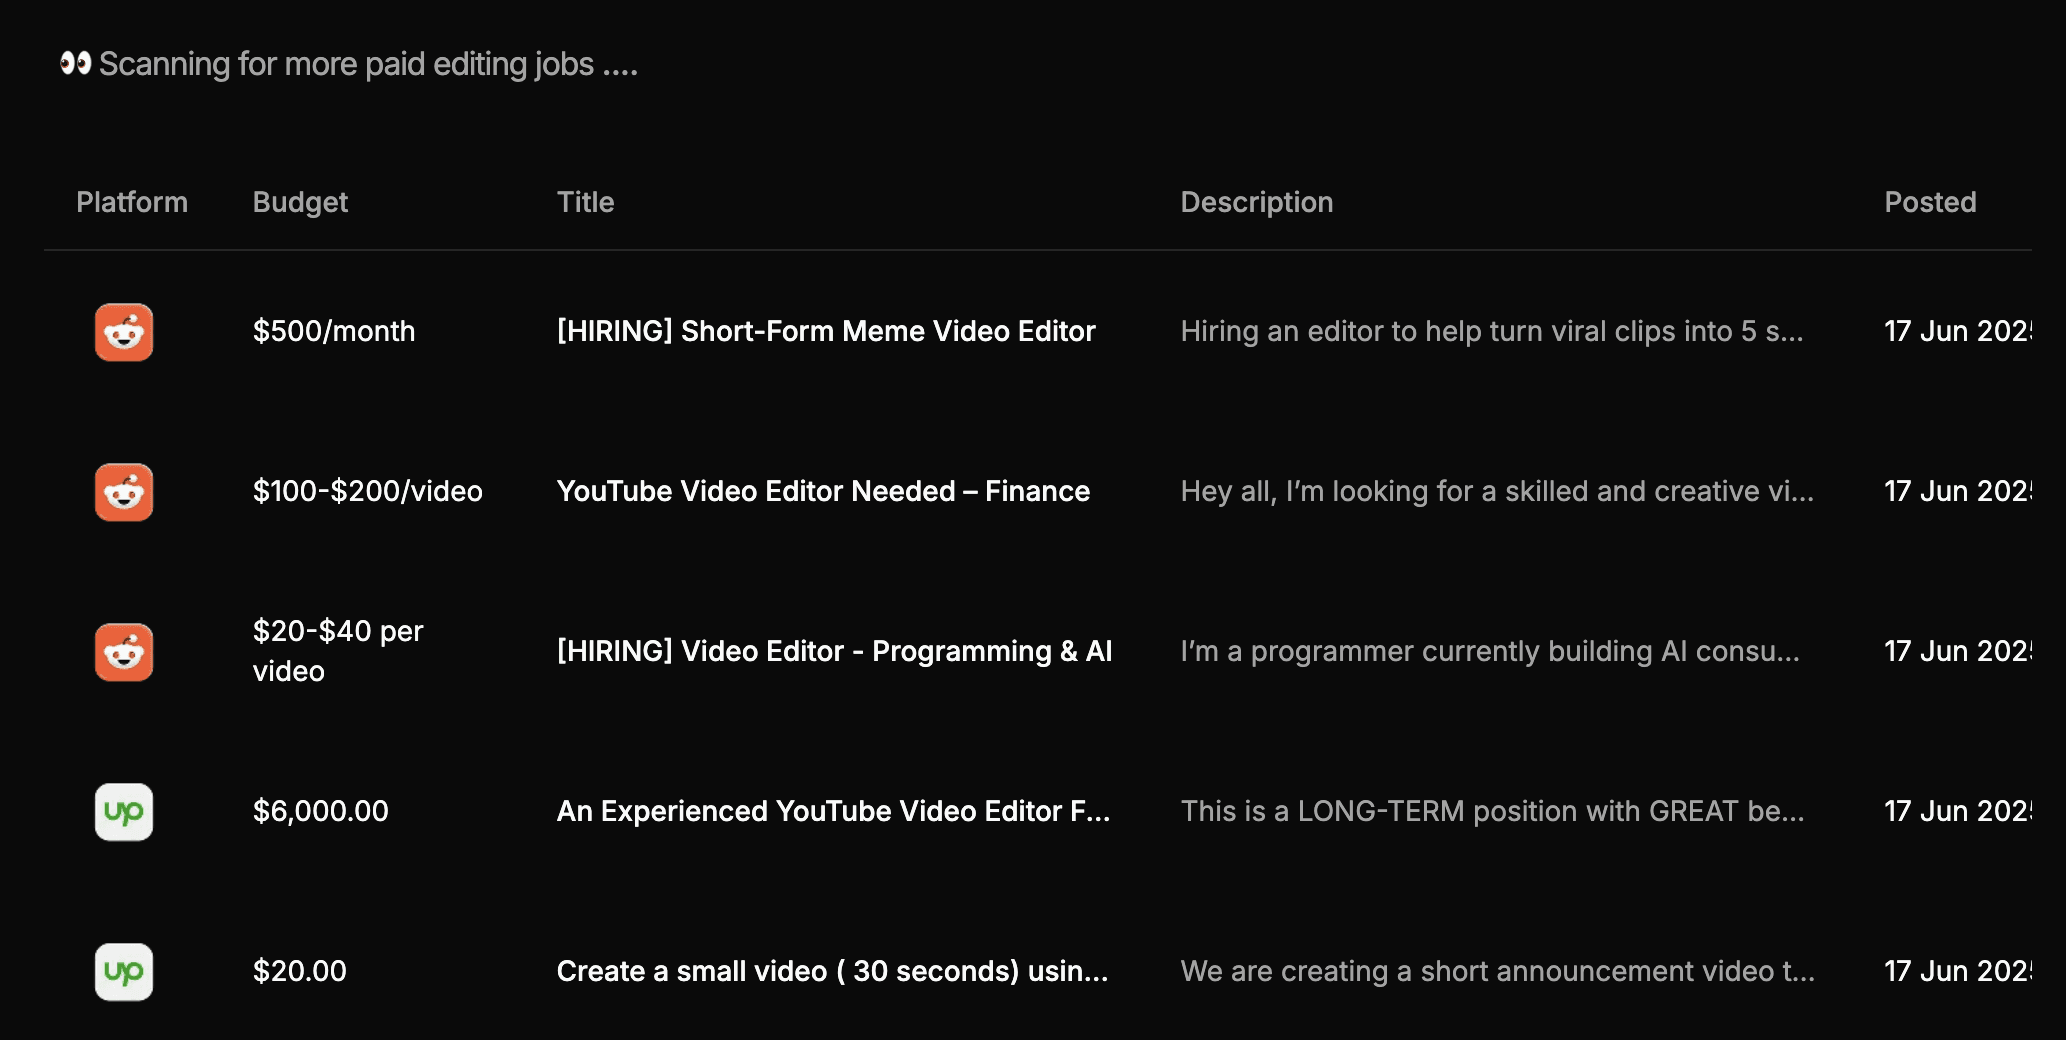The width and height of the screenshot is (2066, 1040).
Task: Click description 'Hiring an editor to help turn viral clips'
Action: pyautogui.click(x=1492, y=331)
